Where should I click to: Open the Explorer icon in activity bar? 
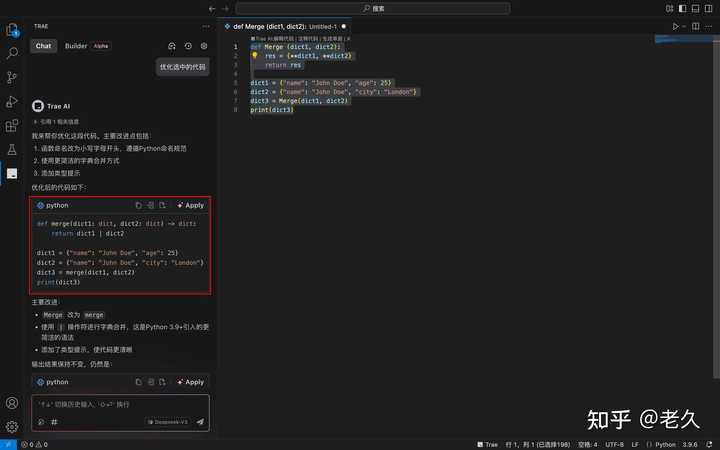tap(12, 29)
